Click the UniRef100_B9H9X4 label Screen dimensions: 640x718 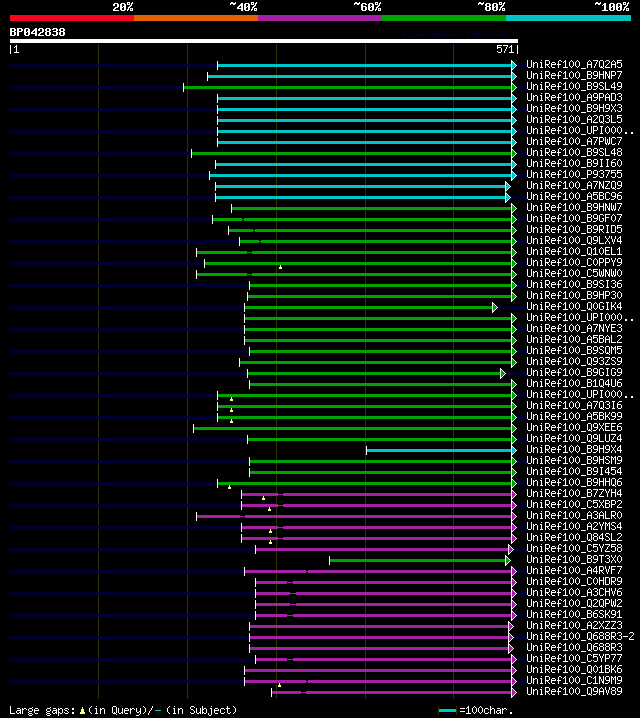(574, 449)
